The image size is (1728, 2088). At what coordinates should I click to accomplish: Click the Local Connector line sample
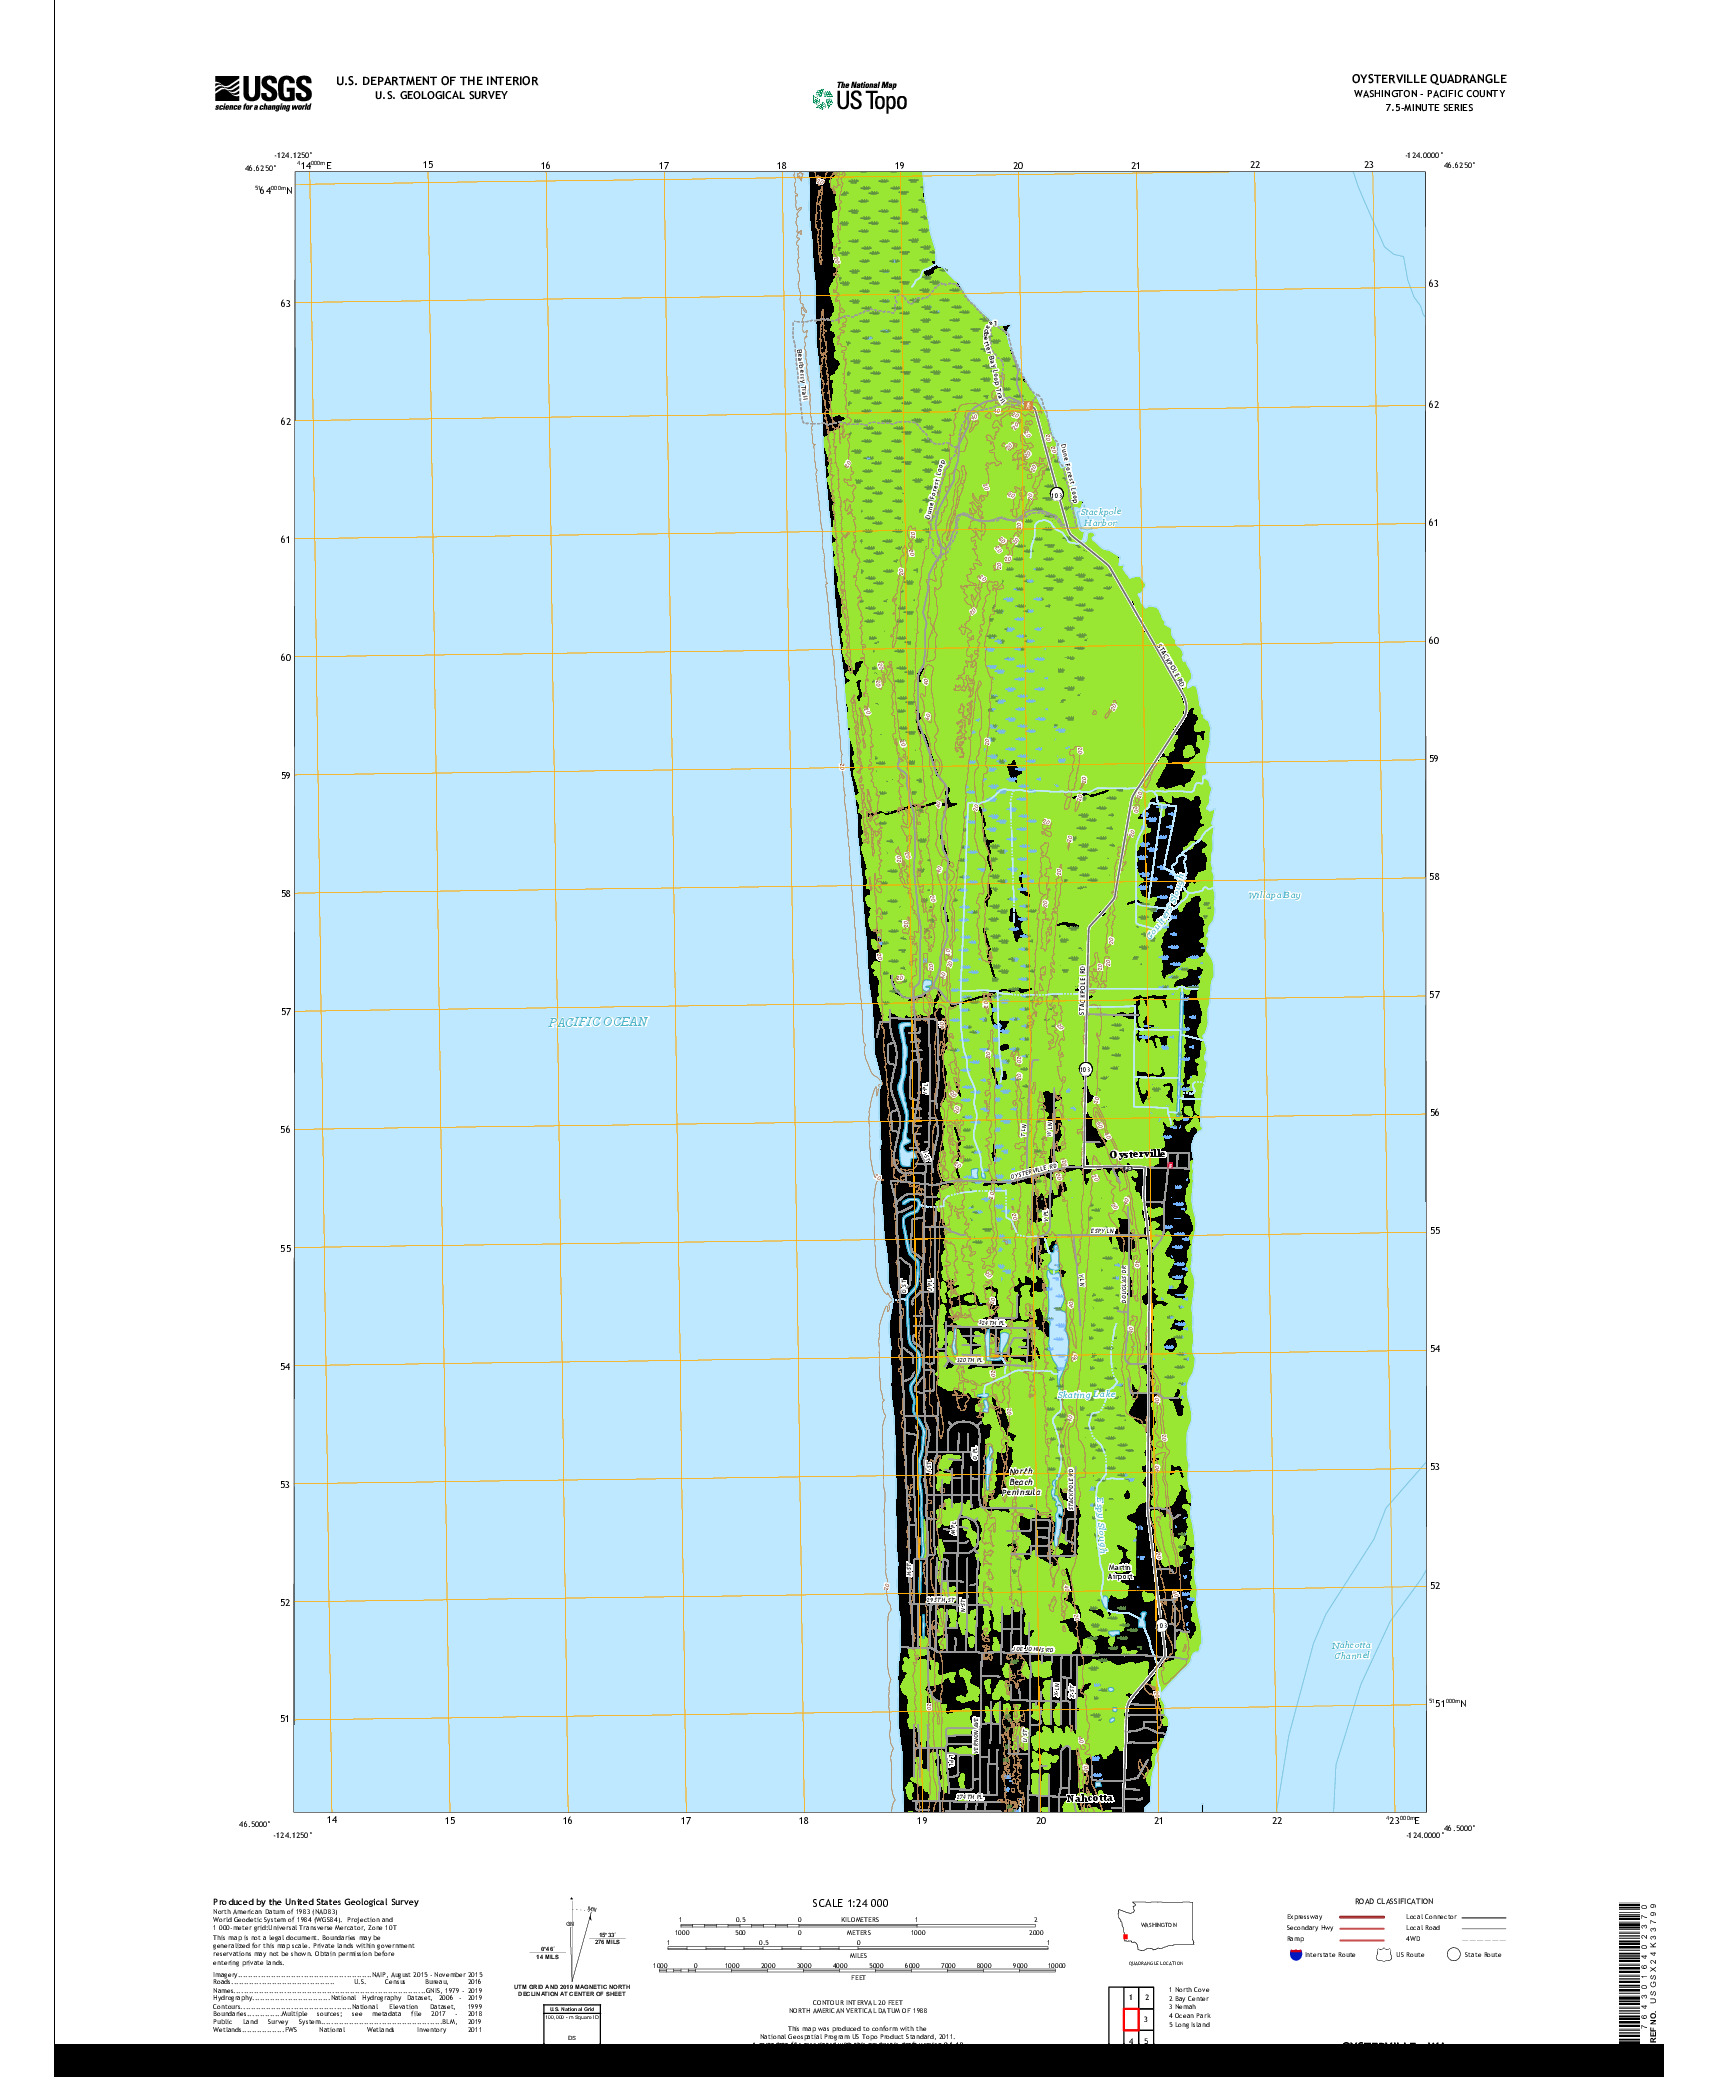click(x=1483, y=1917)
